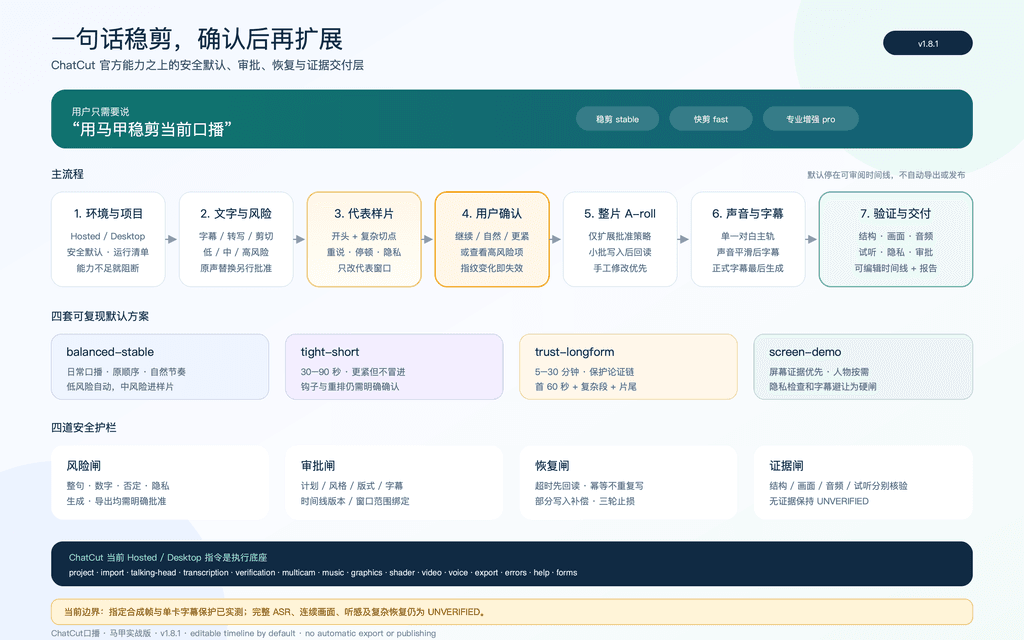Click the v1.8.1 version badge

coord(927,43)
